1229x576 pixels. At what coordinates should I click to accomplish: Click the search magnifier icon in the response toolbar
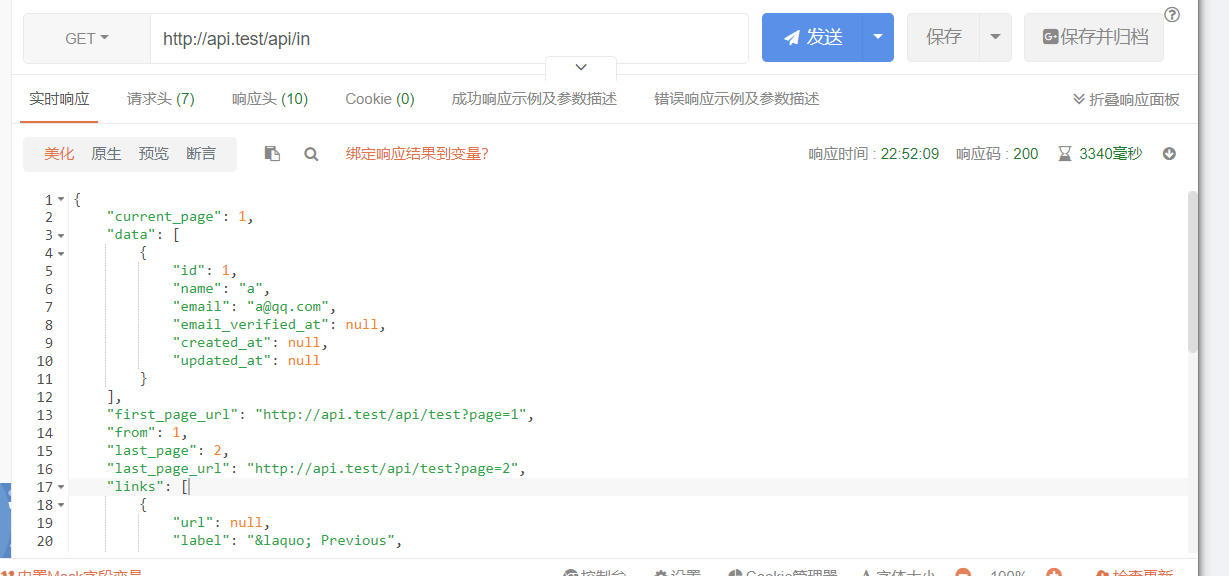click(311, 154)
